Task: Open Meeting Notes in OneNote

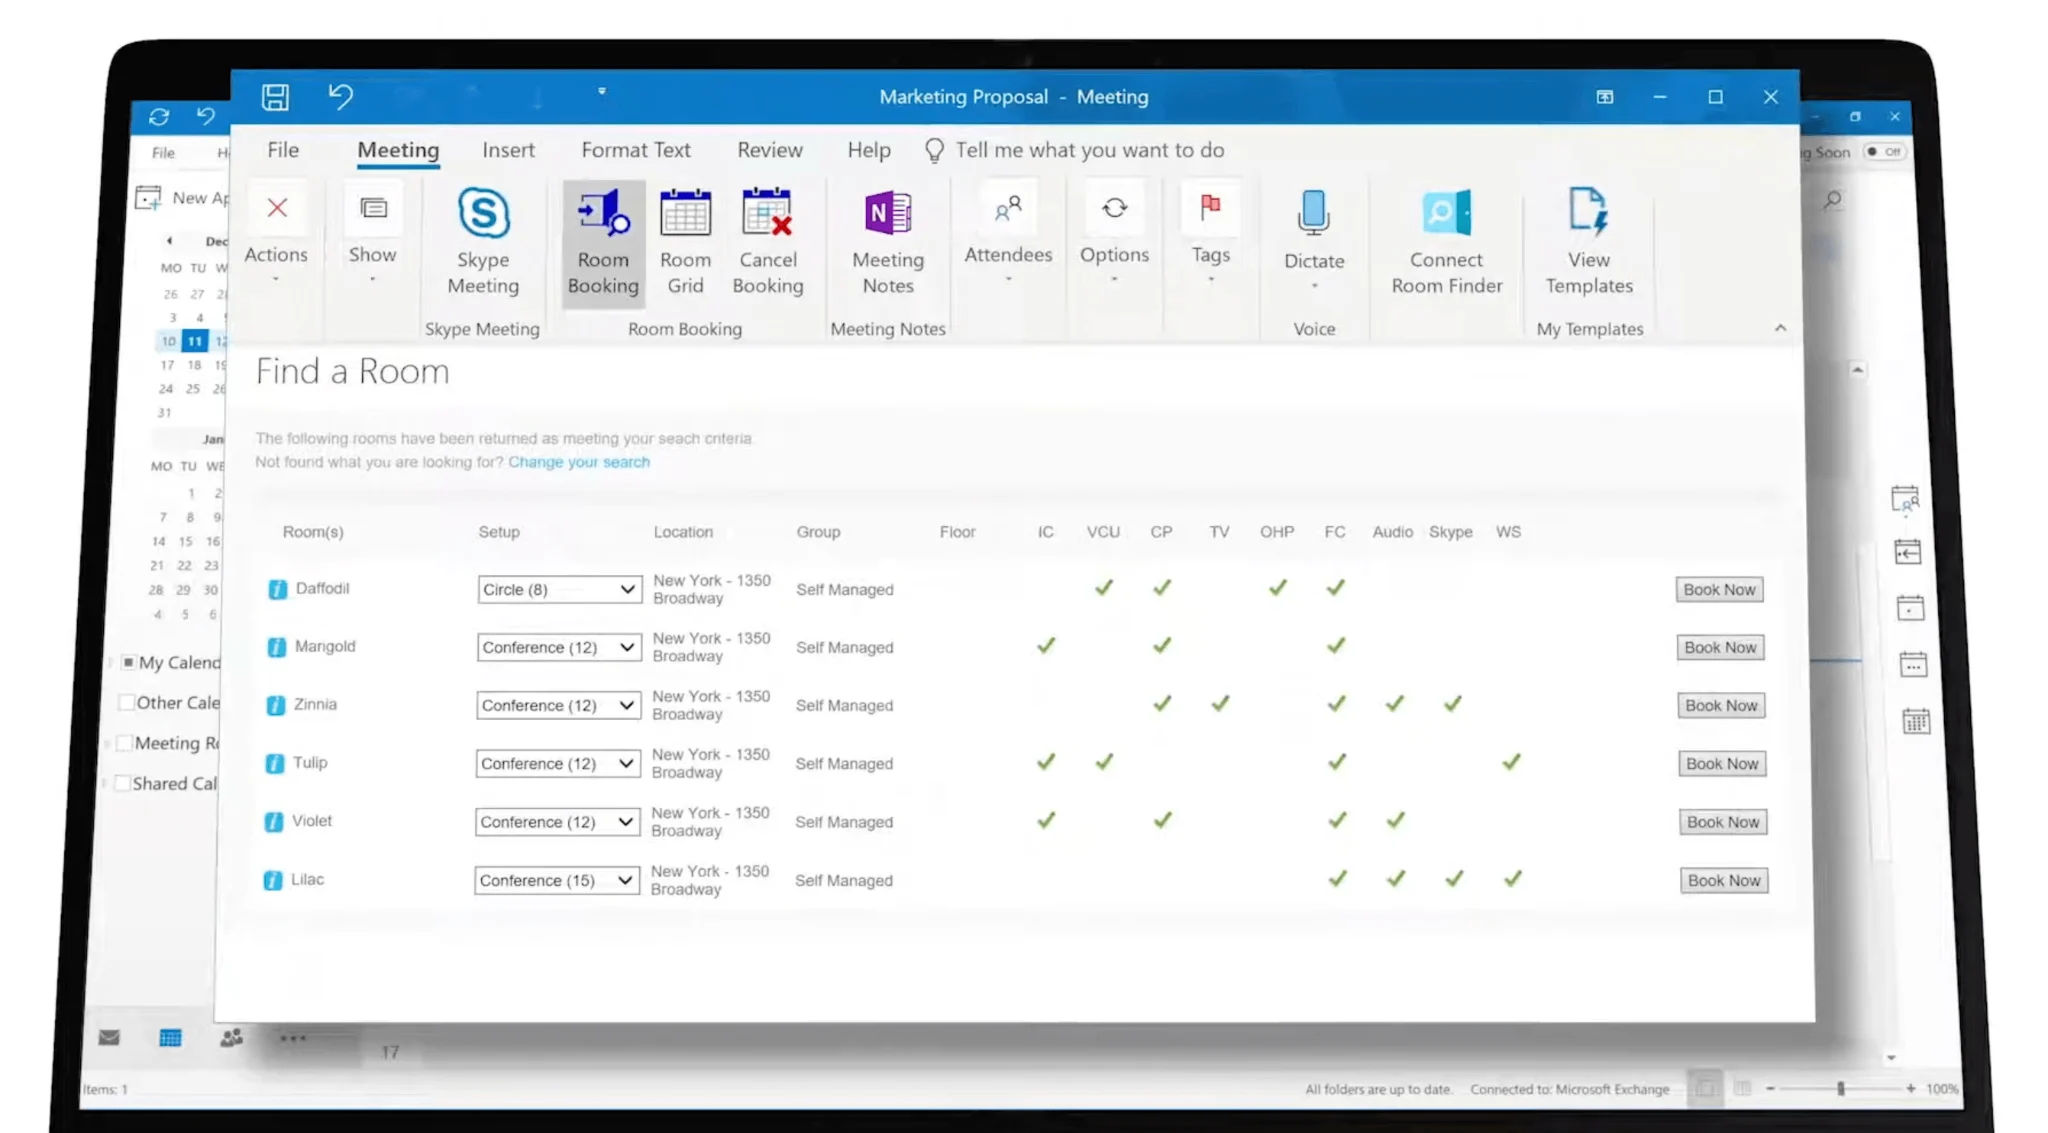Action: pos(888,241)
